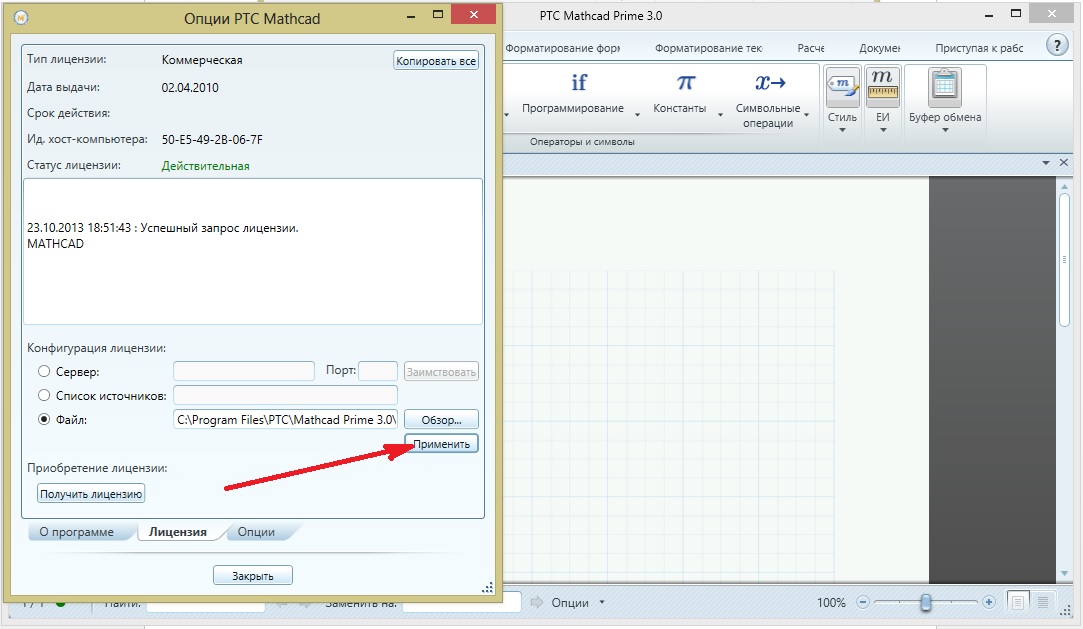The width and height of the screenshot is (1083, 629).
Task: Open the worksheet tabs list dropdown arrow
Action: tap(1046, 162)
